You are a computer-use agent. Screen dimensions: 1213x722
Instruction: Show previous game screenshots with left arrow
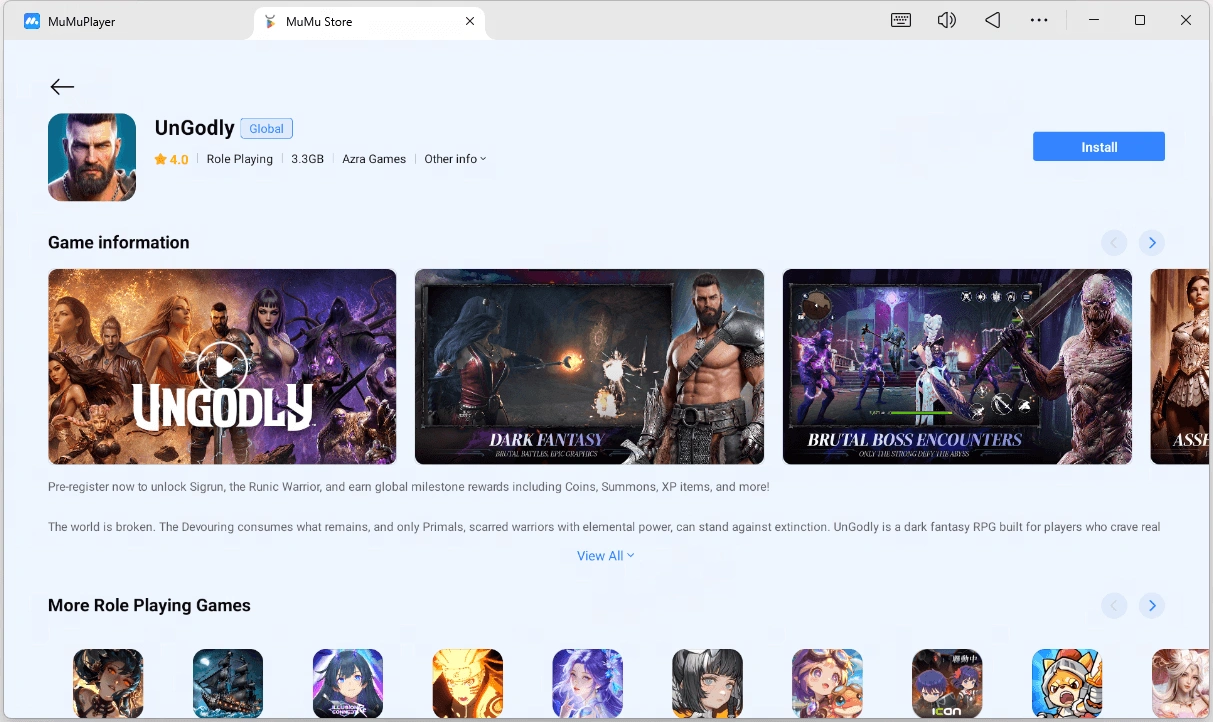1114,243
